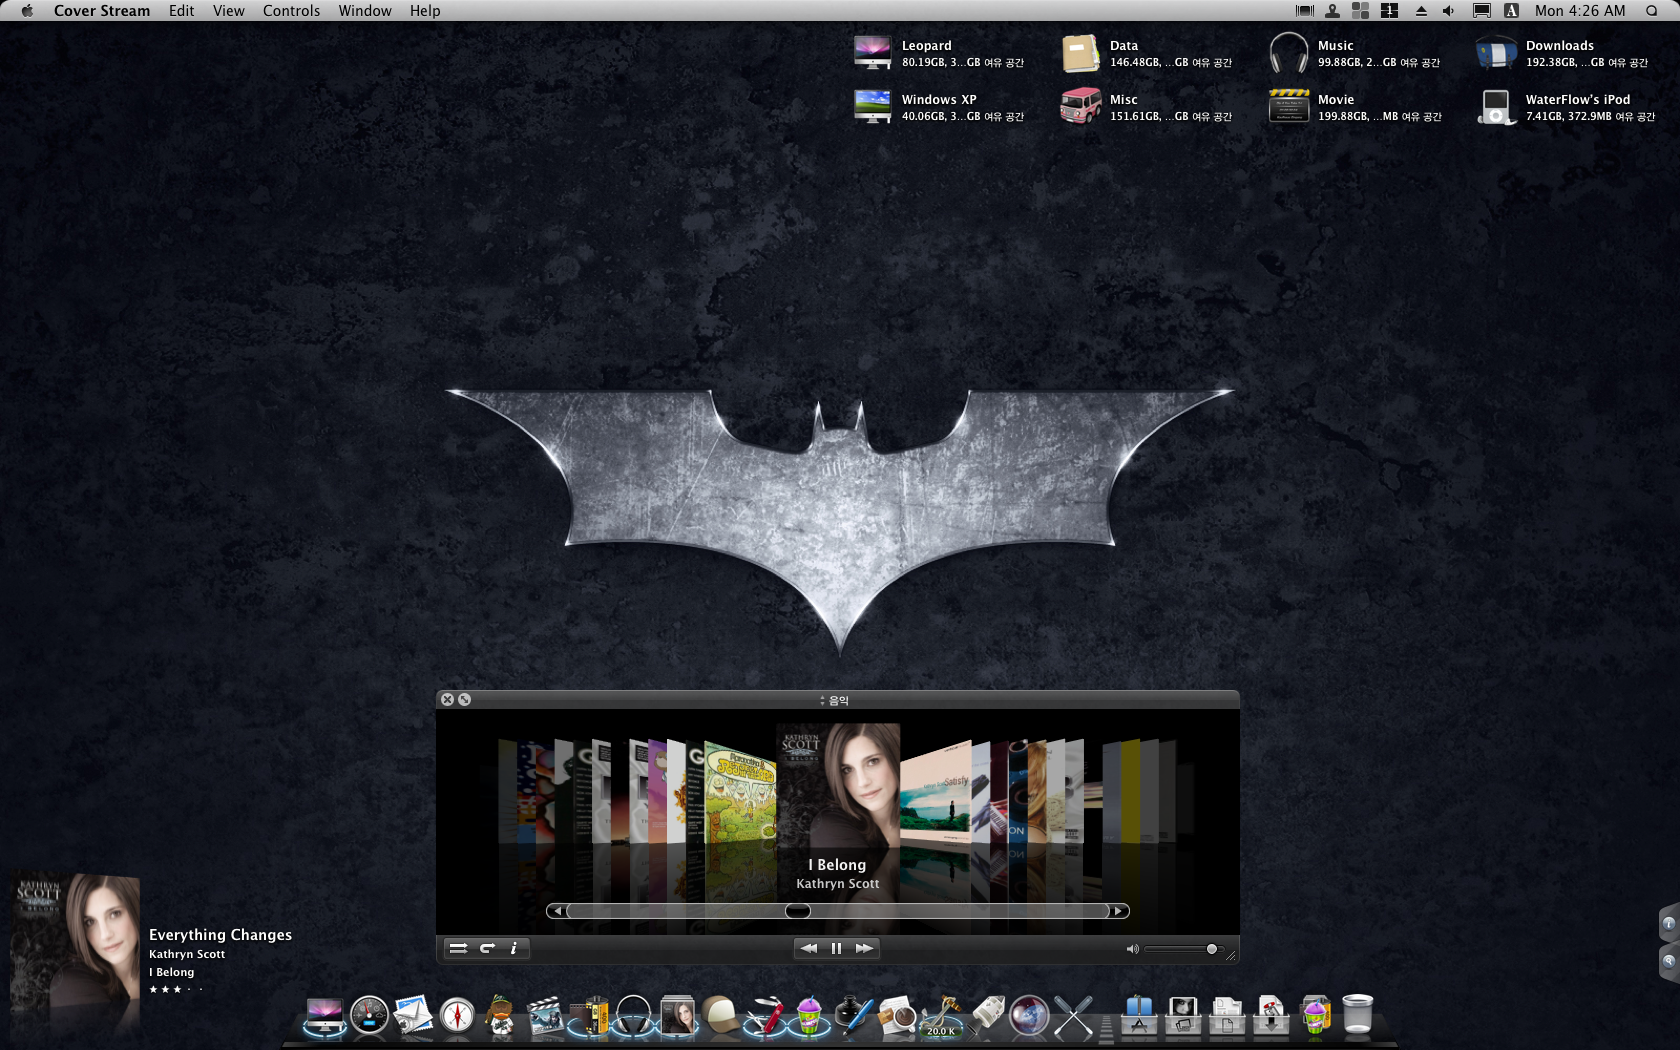This screenshot has width=1680, height=1050.
Task: Adjust the player volume slider
Action: pos(1183,949)
